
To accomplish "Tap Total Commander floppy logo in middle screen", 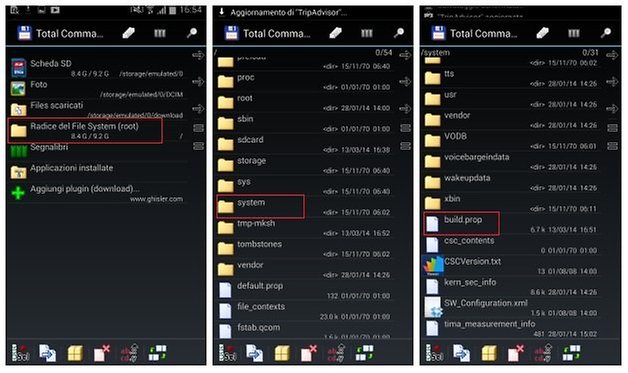I will click(x=231, y=33).
